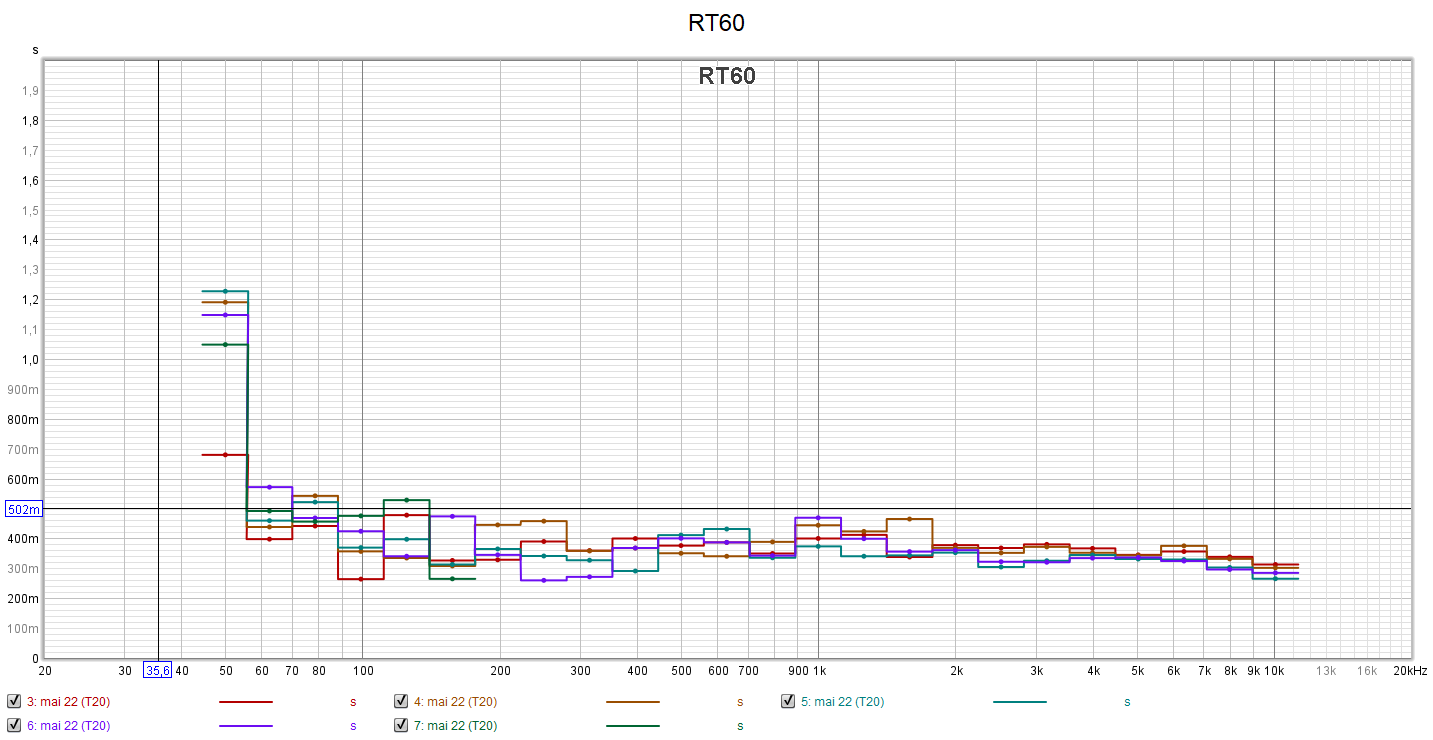1433x740 pixels.
Task: Click the purple line swatch for trace 6
Action: pyautogui.click(x=245, y=726)
